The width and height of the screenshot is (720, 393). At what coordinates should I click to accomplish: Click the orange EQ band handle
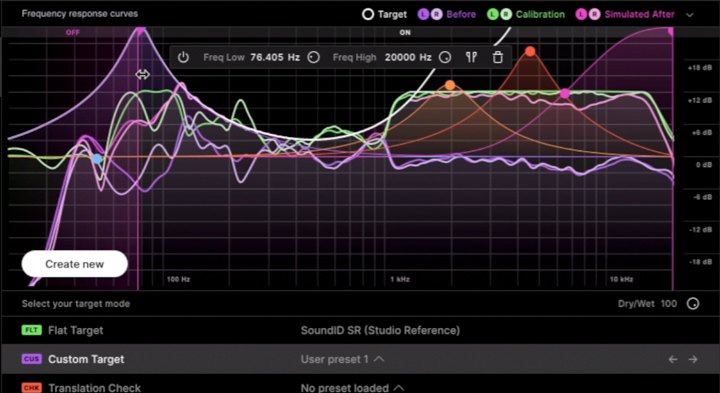[450, 85]
